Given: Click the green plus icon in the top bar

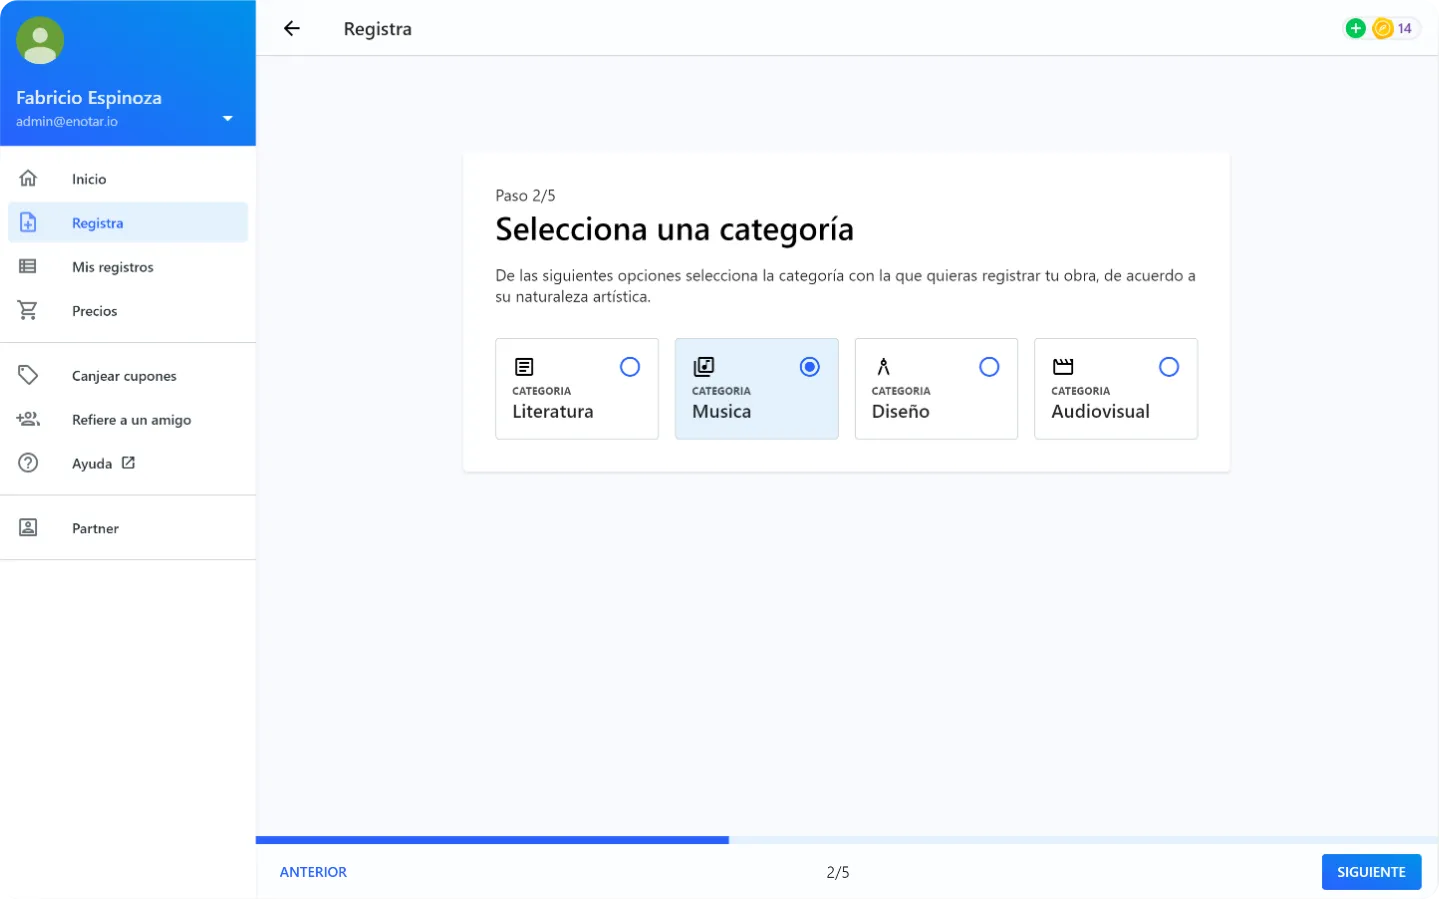Looking at the screenshot, I should pos(1355,28).
